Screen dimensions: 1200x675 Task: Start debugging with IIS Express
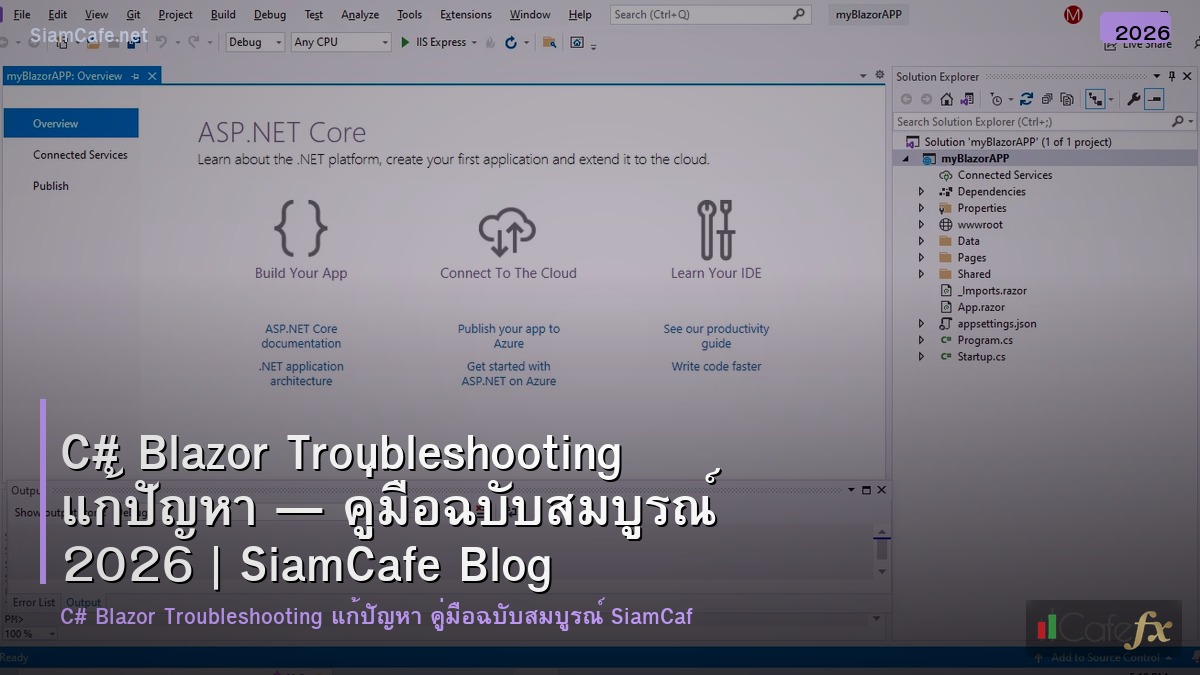click(405, 42)
